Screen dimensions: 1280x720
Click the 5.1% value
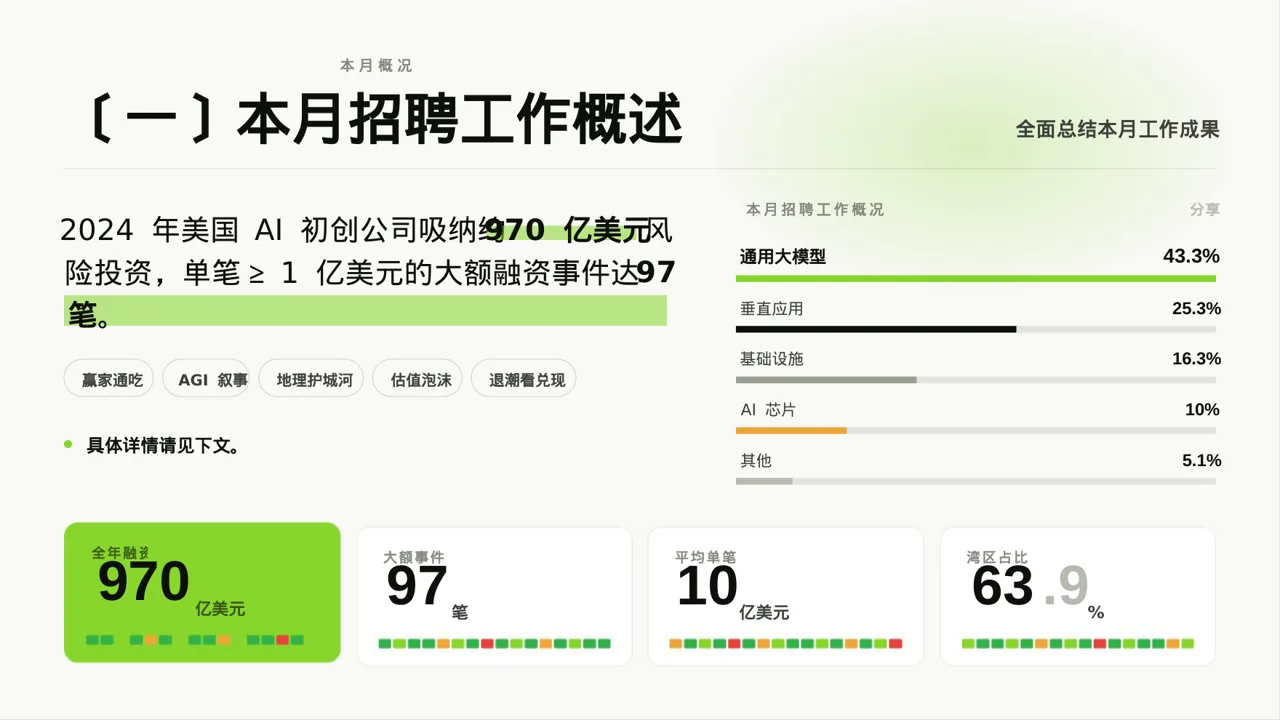tap(1201, 461)
